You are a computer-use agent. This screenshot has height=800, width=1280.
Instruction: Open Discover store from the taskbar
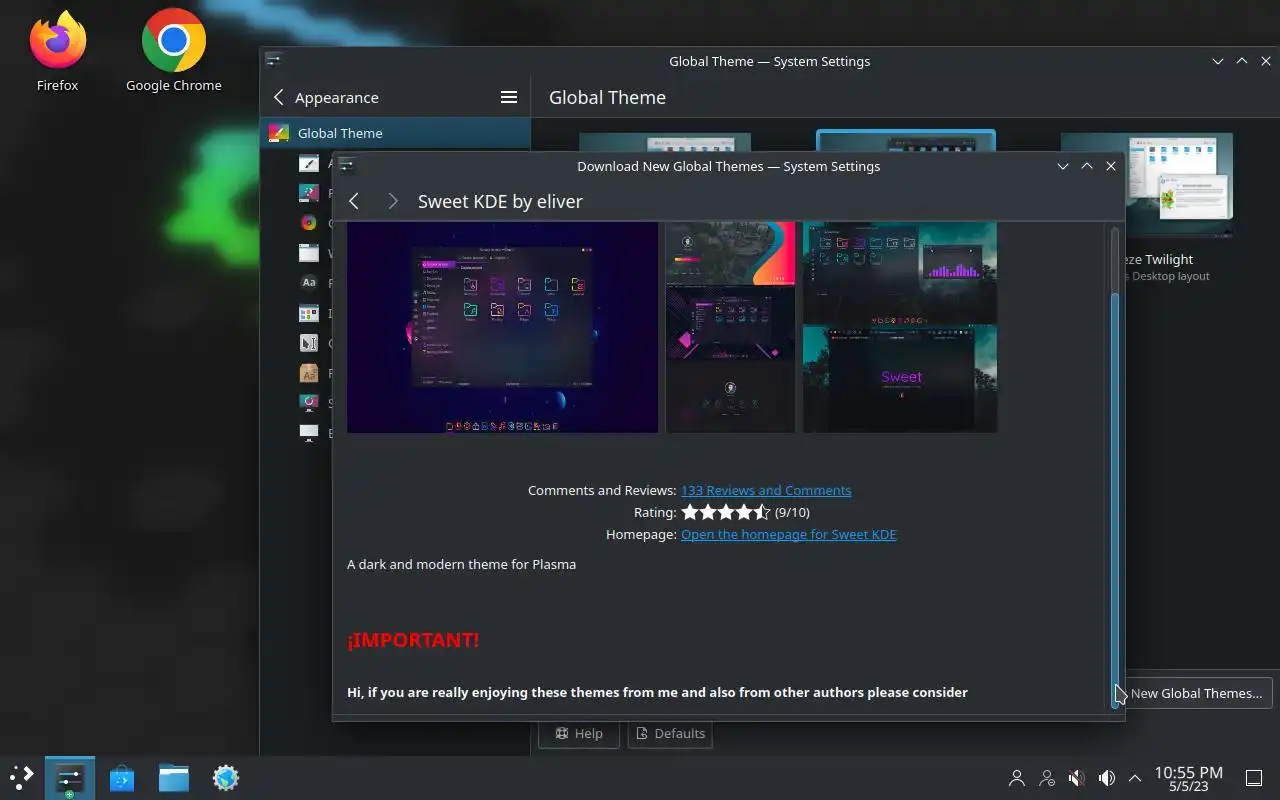pyautogui.click(x=122, y=777)
